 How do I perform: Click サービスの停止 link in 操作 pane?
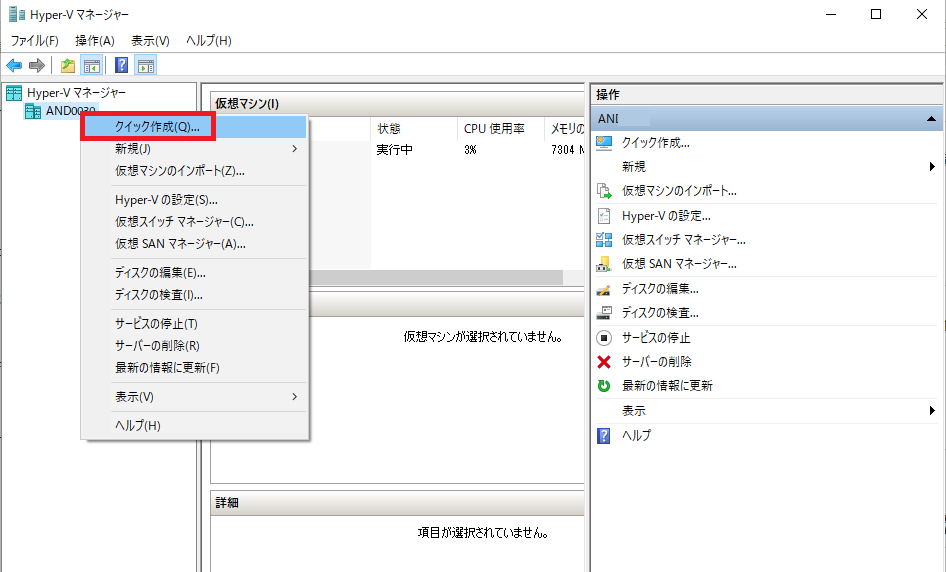(656, 338)
